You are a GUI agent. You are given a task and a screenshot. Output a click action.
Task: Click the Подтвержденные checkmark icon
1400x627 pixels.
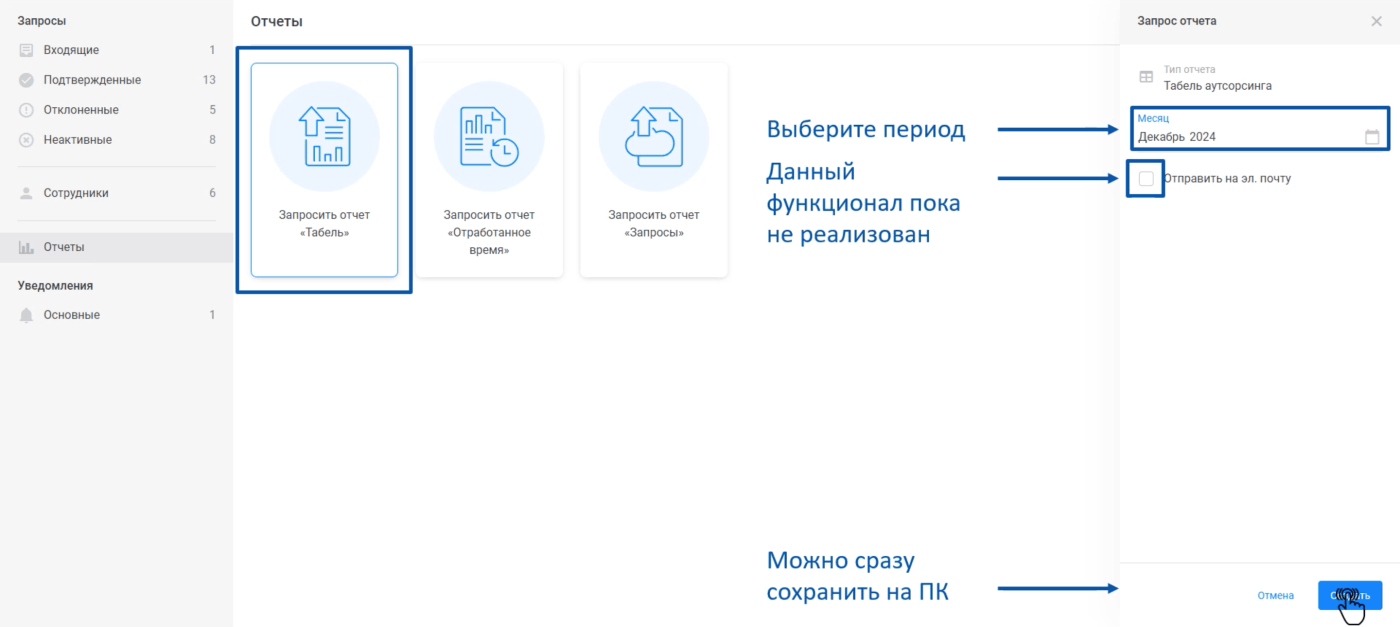(x=26, y=80)
